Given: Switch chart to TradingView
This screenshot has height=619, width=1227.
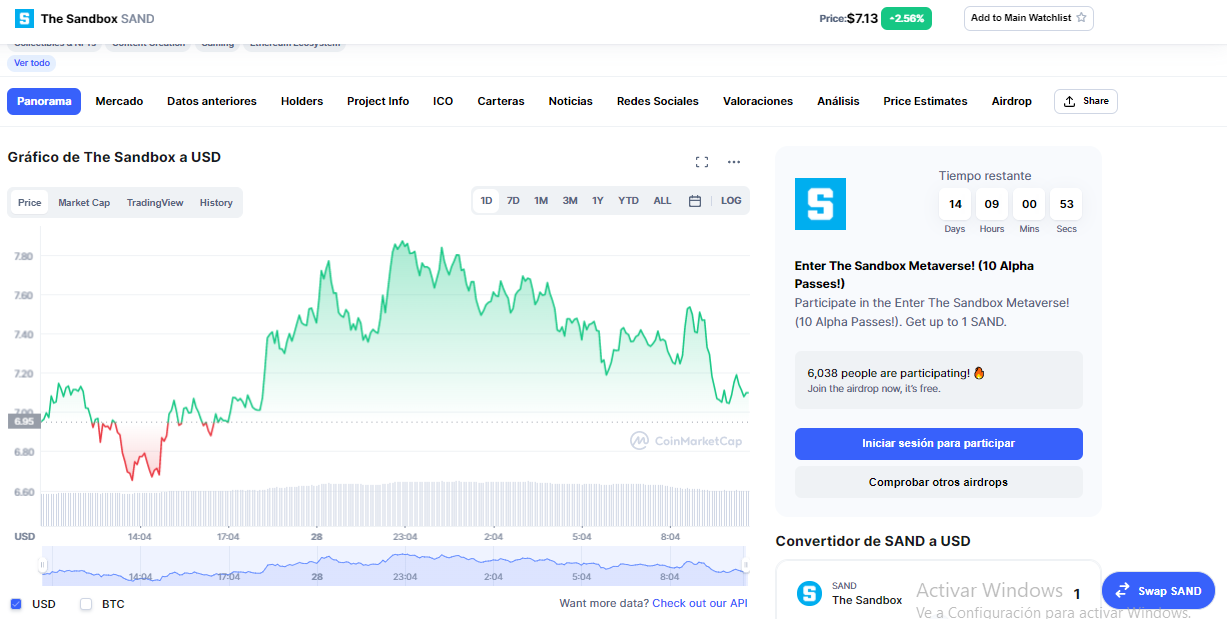Looking at the screenshot, I should click(155, 202).
